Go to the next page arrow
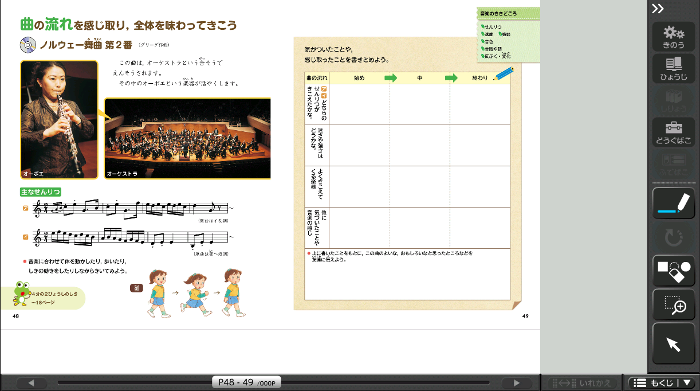700x391 pixels. coord(517,383)
